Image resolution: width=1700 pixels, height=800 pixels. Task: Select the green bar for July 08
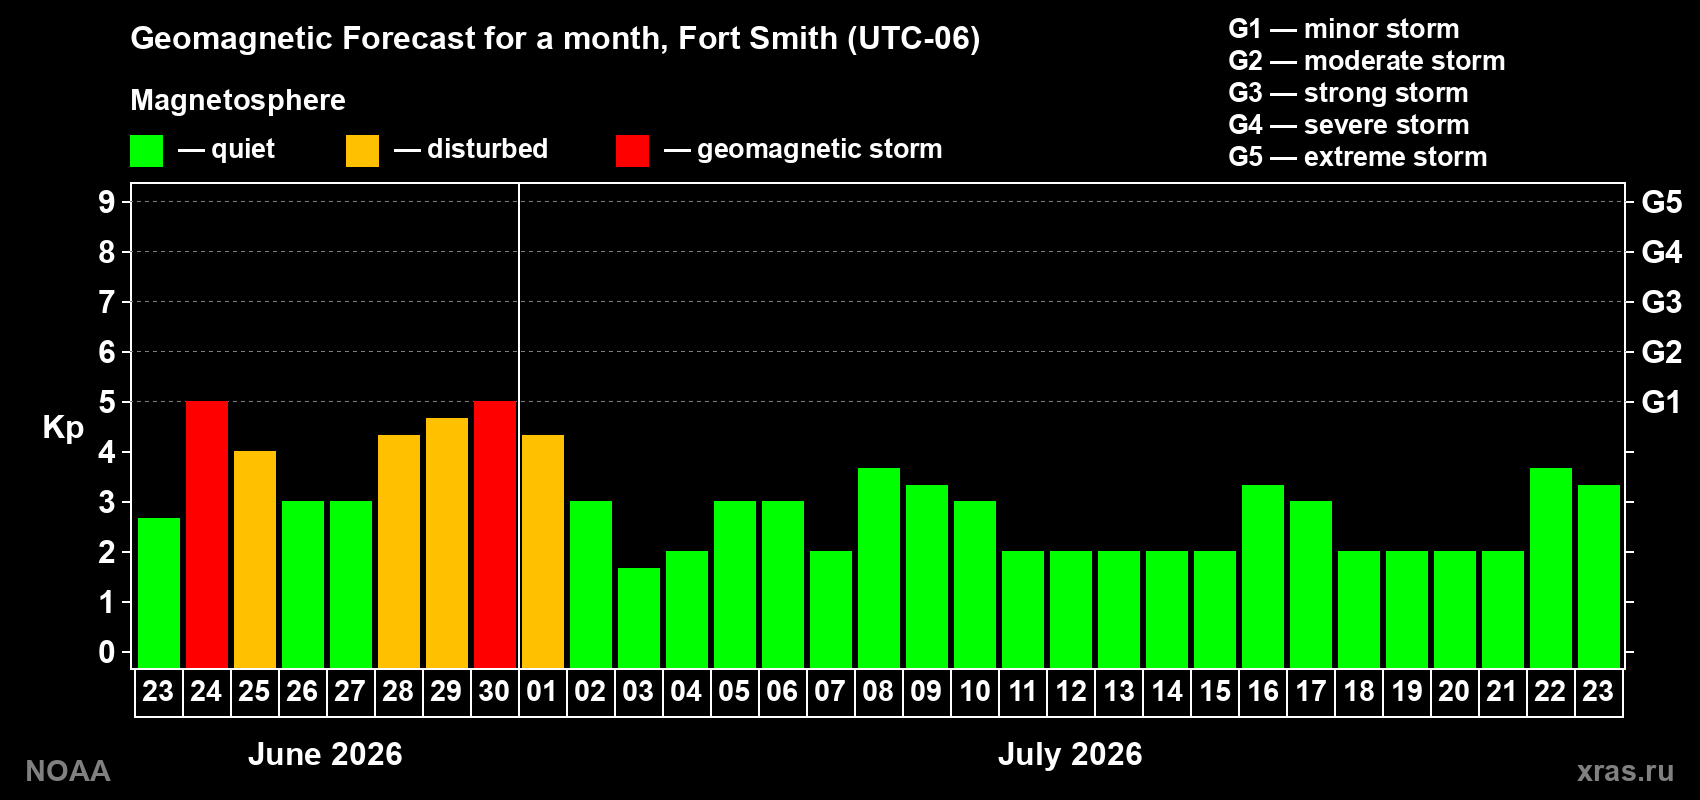879,568
